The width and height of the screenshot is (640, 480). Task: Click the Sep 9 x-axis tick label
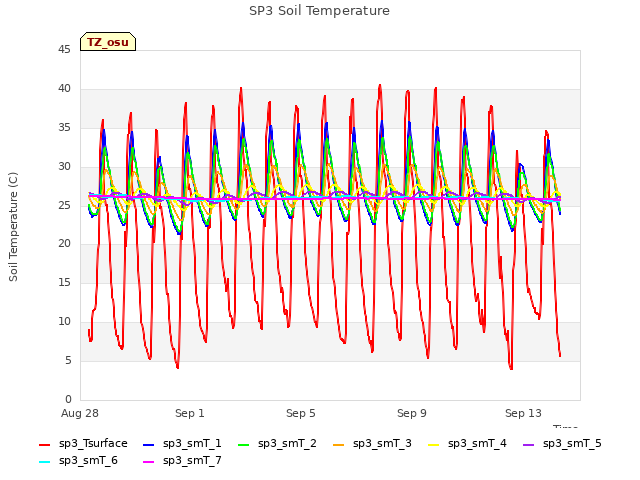(x=412, y=413)
